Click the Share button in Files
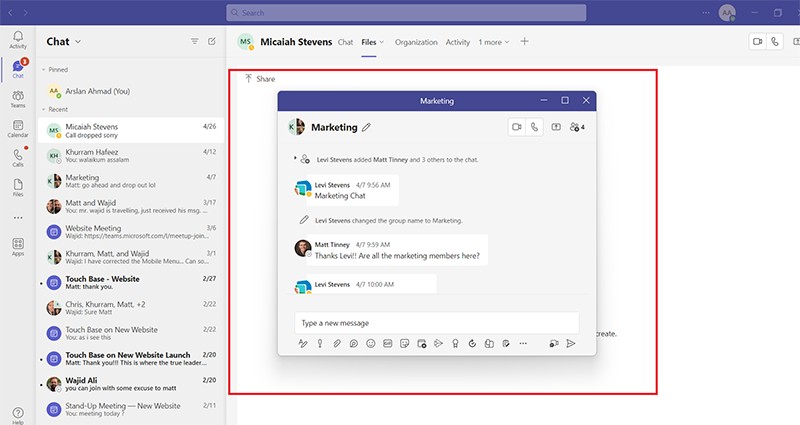This screenshot has height=425, width=800. point(260,79)
